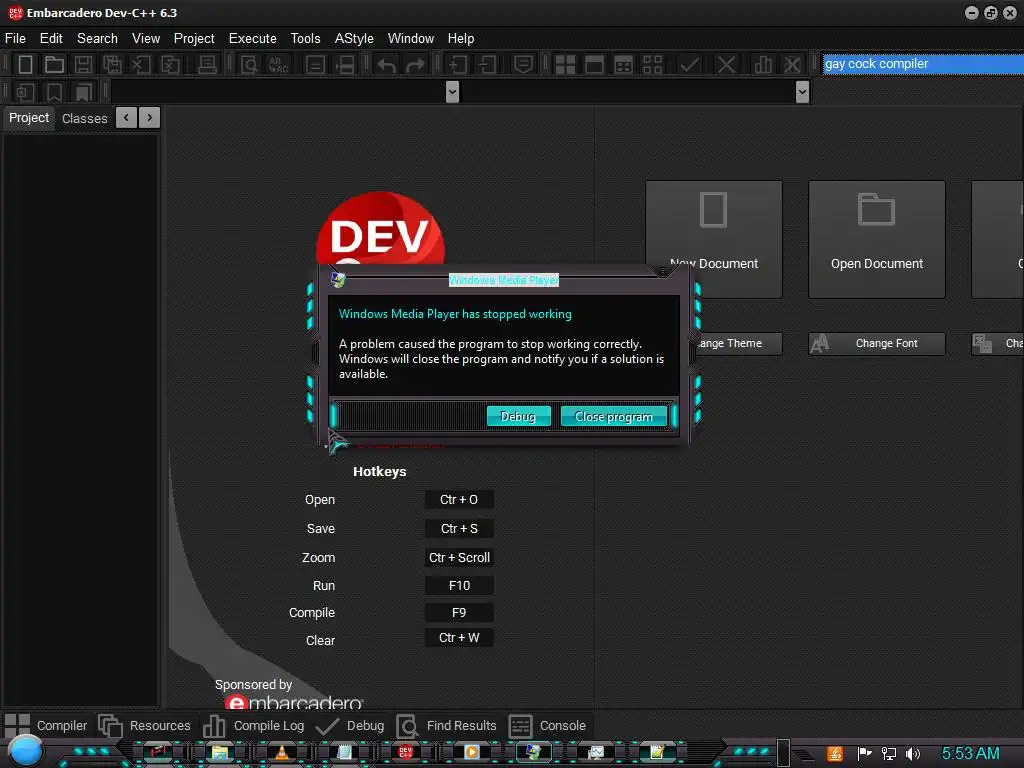The width and height of the screenshot is (1024, 768).
Task: Click the New file toolbar icon
Action: coord(25,64)
